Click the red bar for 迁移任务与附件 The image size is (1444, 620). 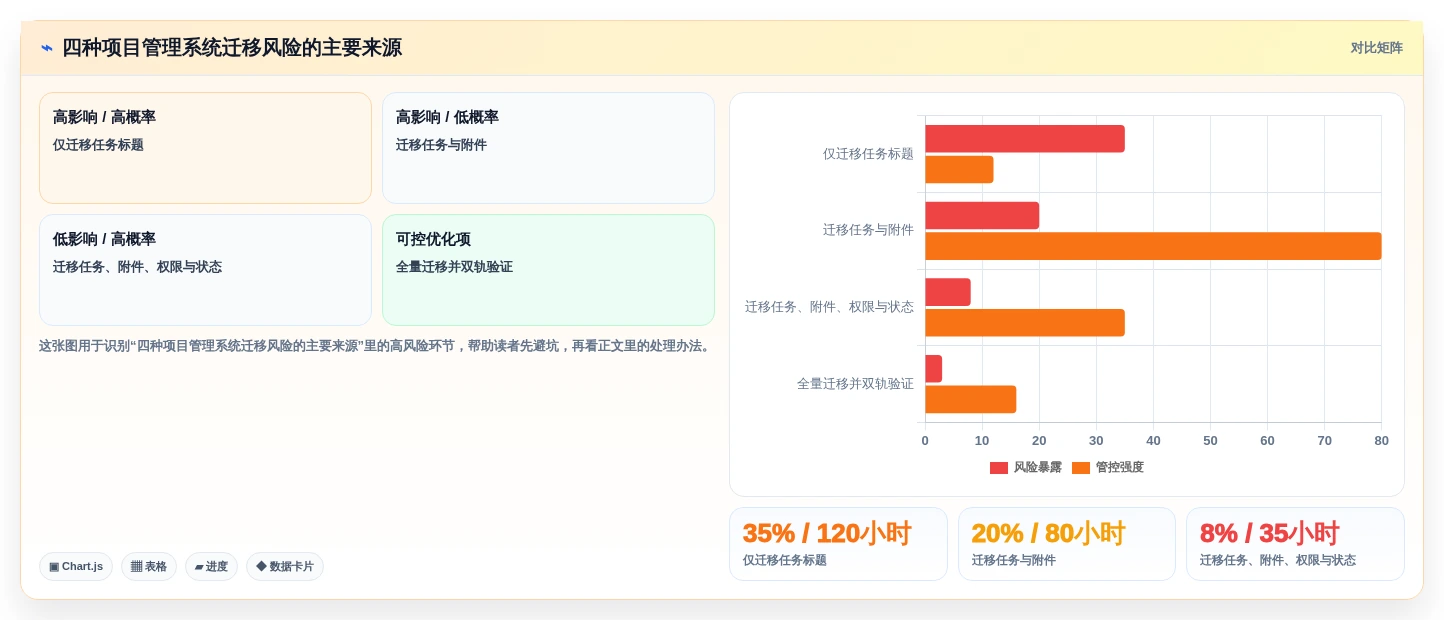pyautogui.click(x=982, y=216)
